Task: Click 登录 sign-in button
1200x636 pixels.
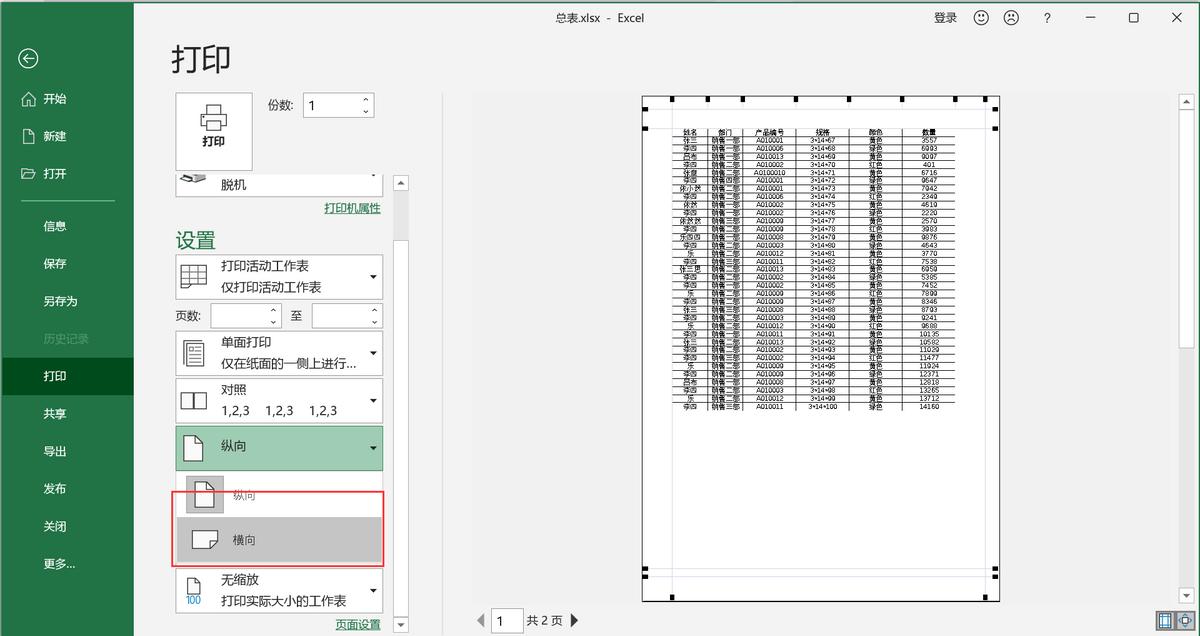Action: click(945, 18)
